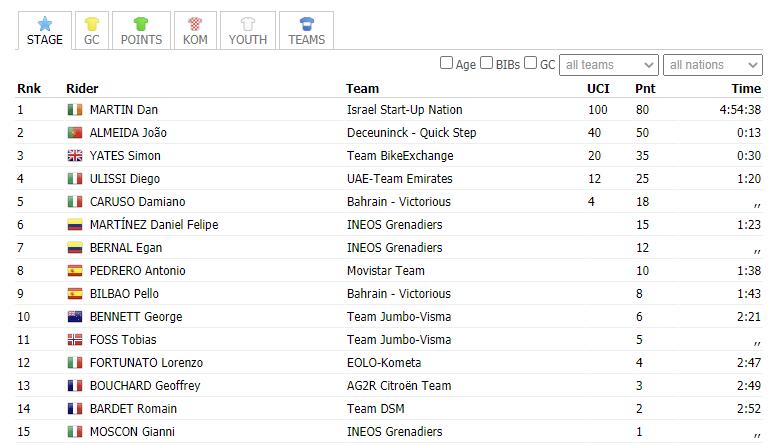Check the GC column checkbox
The image size is (781, 445).
530,63
